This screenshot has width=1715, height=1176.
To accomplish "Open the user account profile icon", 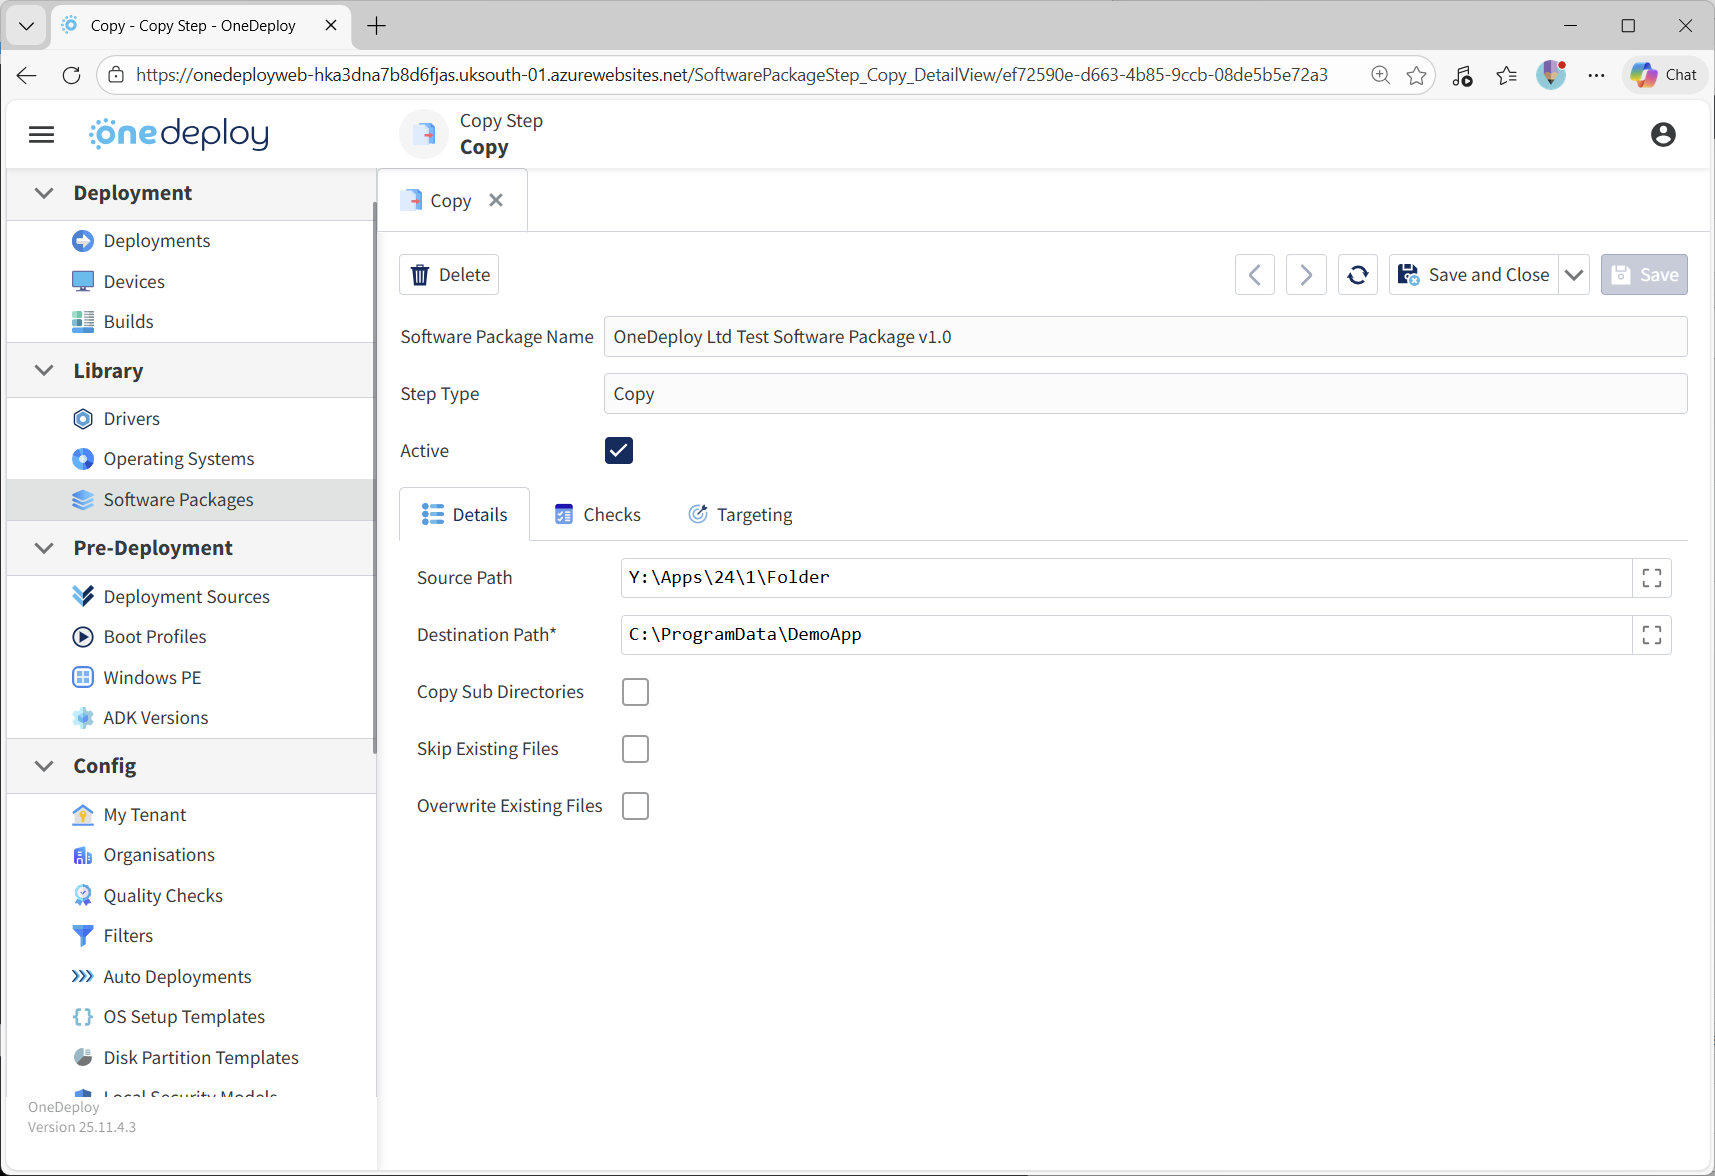I will [x=1662, y=134].
